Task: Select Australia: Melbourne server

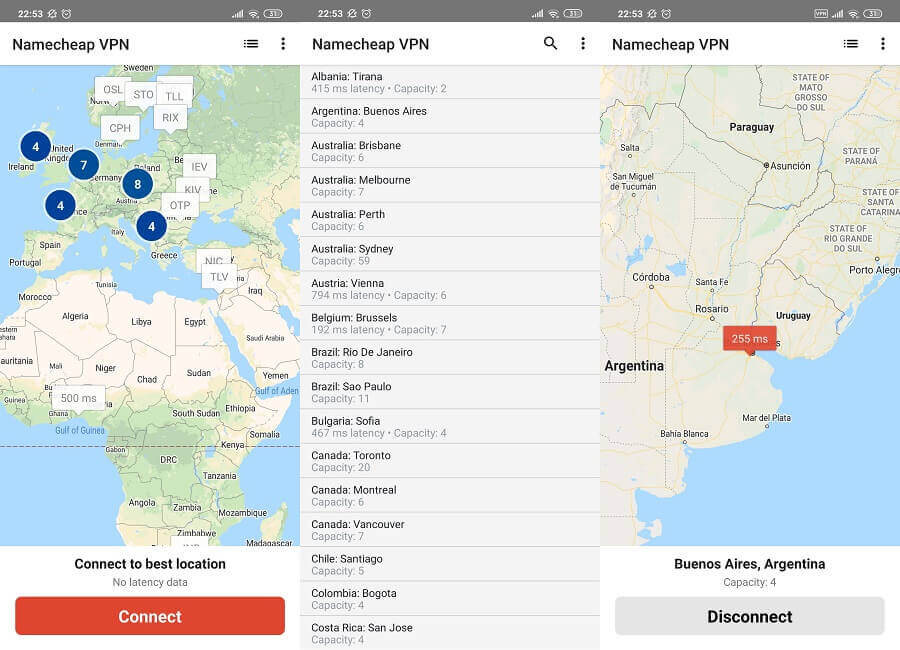Action: 450,185
